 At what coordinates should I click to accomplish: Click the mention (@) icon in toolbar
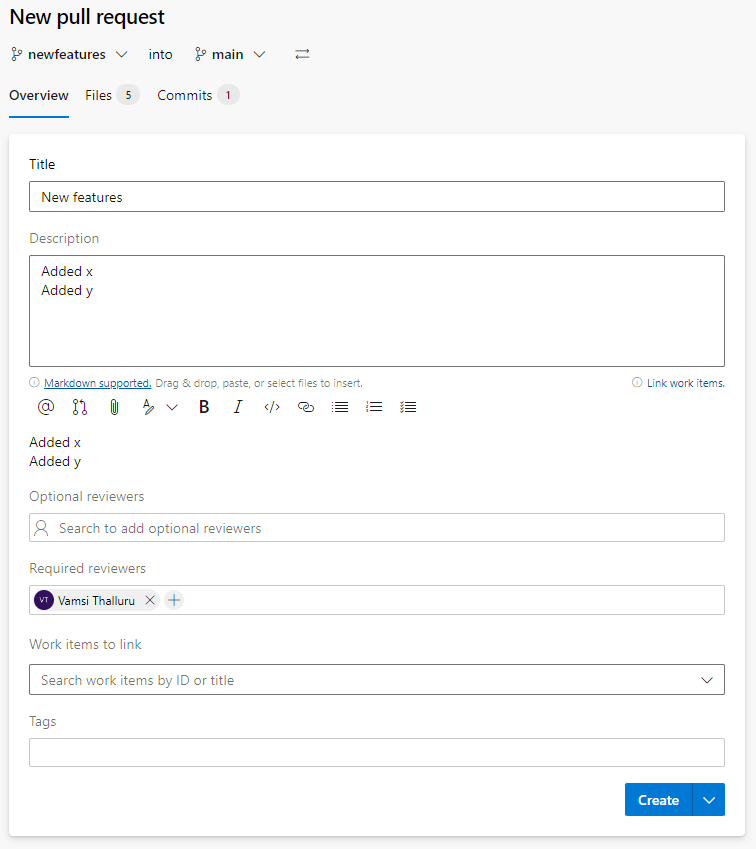pos(45,407)
